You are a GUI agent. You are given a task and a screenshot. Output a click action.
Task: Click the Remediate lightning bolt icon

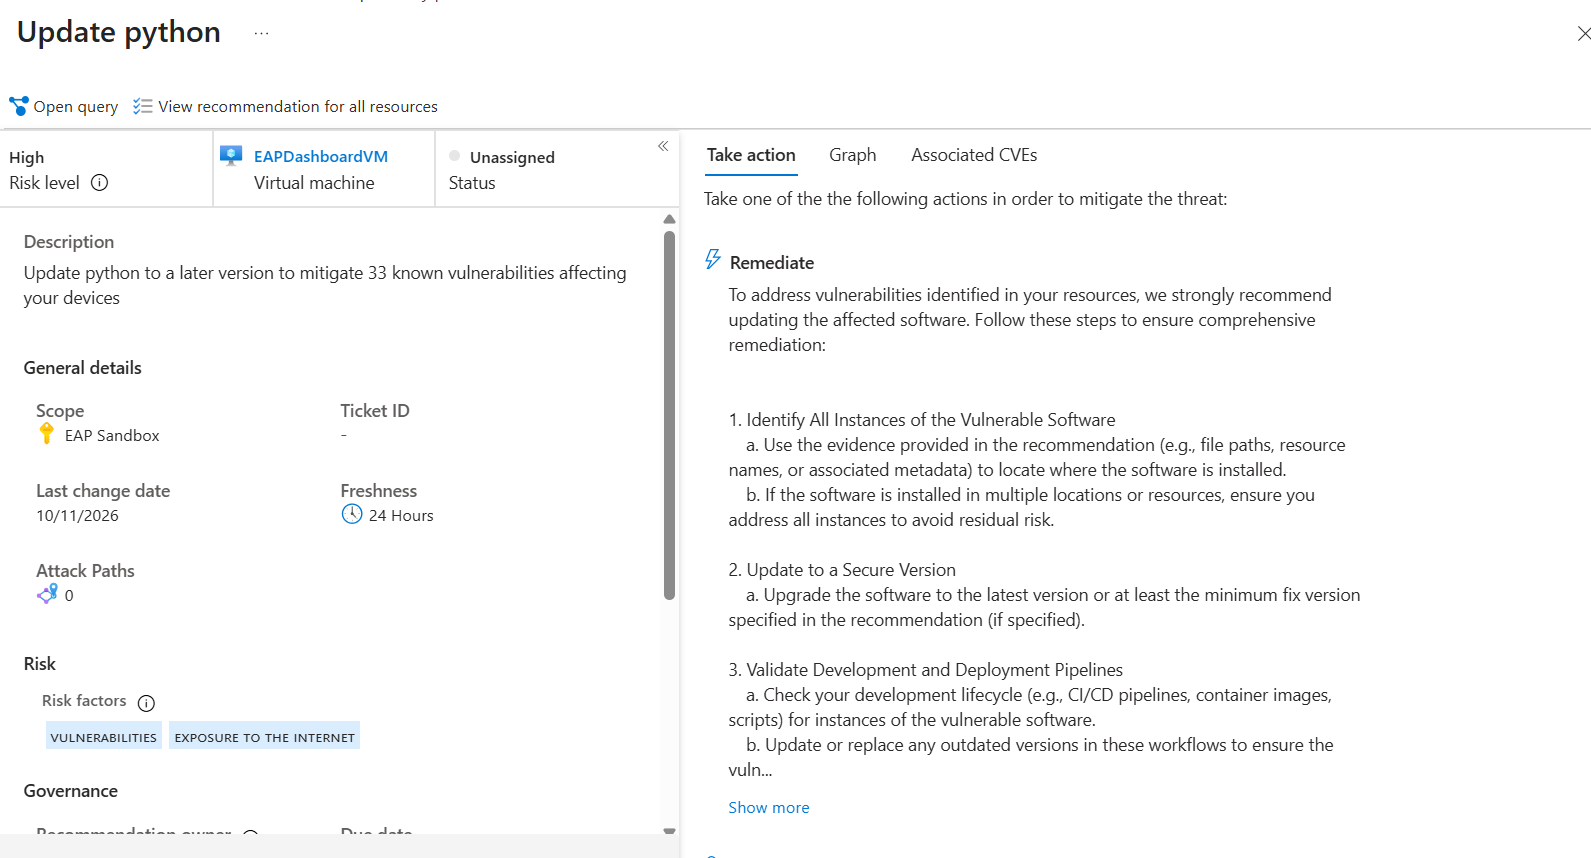pos(713,260)
